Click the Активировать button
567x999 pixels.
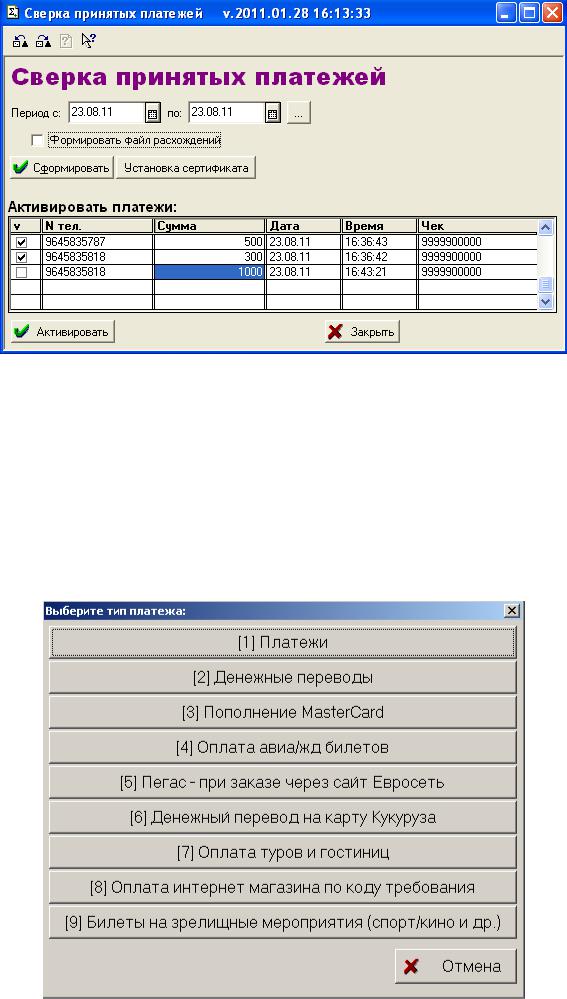pyautogui.click(x=62, y=332)
